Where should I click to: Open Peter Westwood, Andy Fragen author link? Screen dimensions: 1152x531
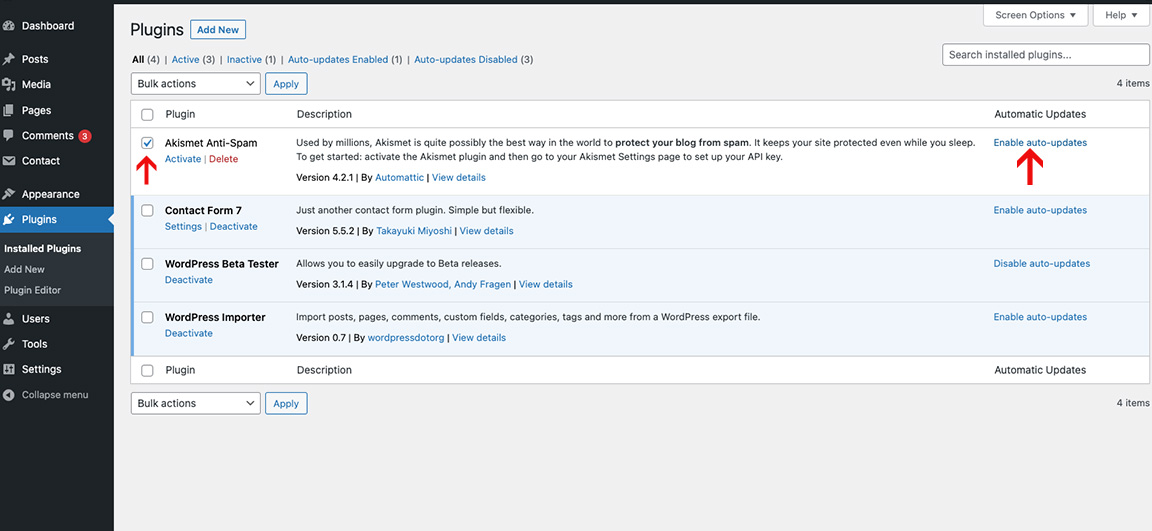click(443, 284)
